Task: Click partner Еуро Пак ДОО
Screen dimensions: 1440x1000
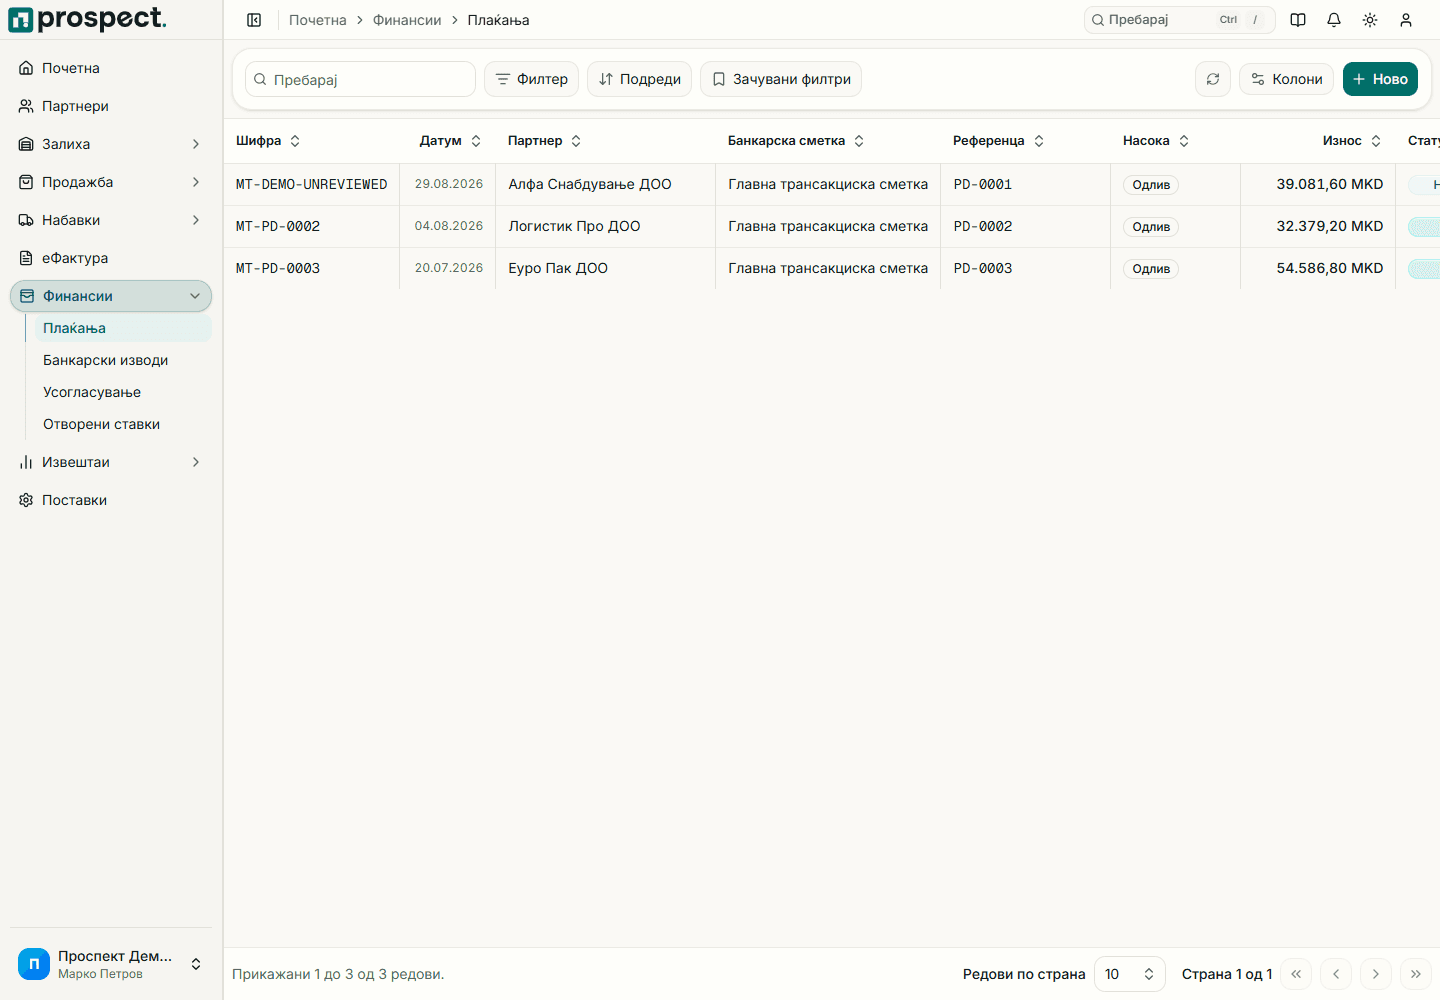Action: 558,268
